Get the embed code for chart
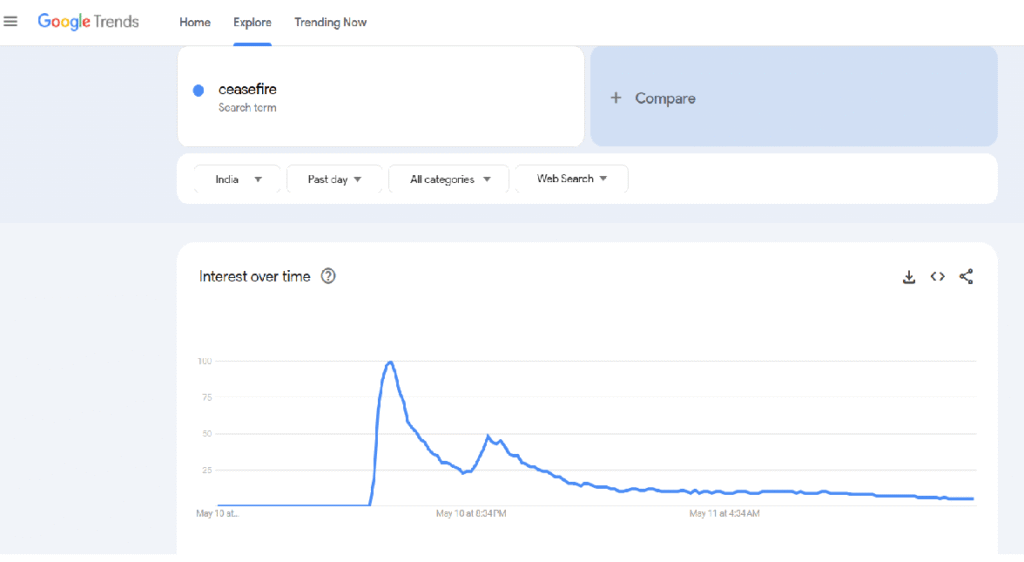This screenshot has height=562, width=1024. 937,277
